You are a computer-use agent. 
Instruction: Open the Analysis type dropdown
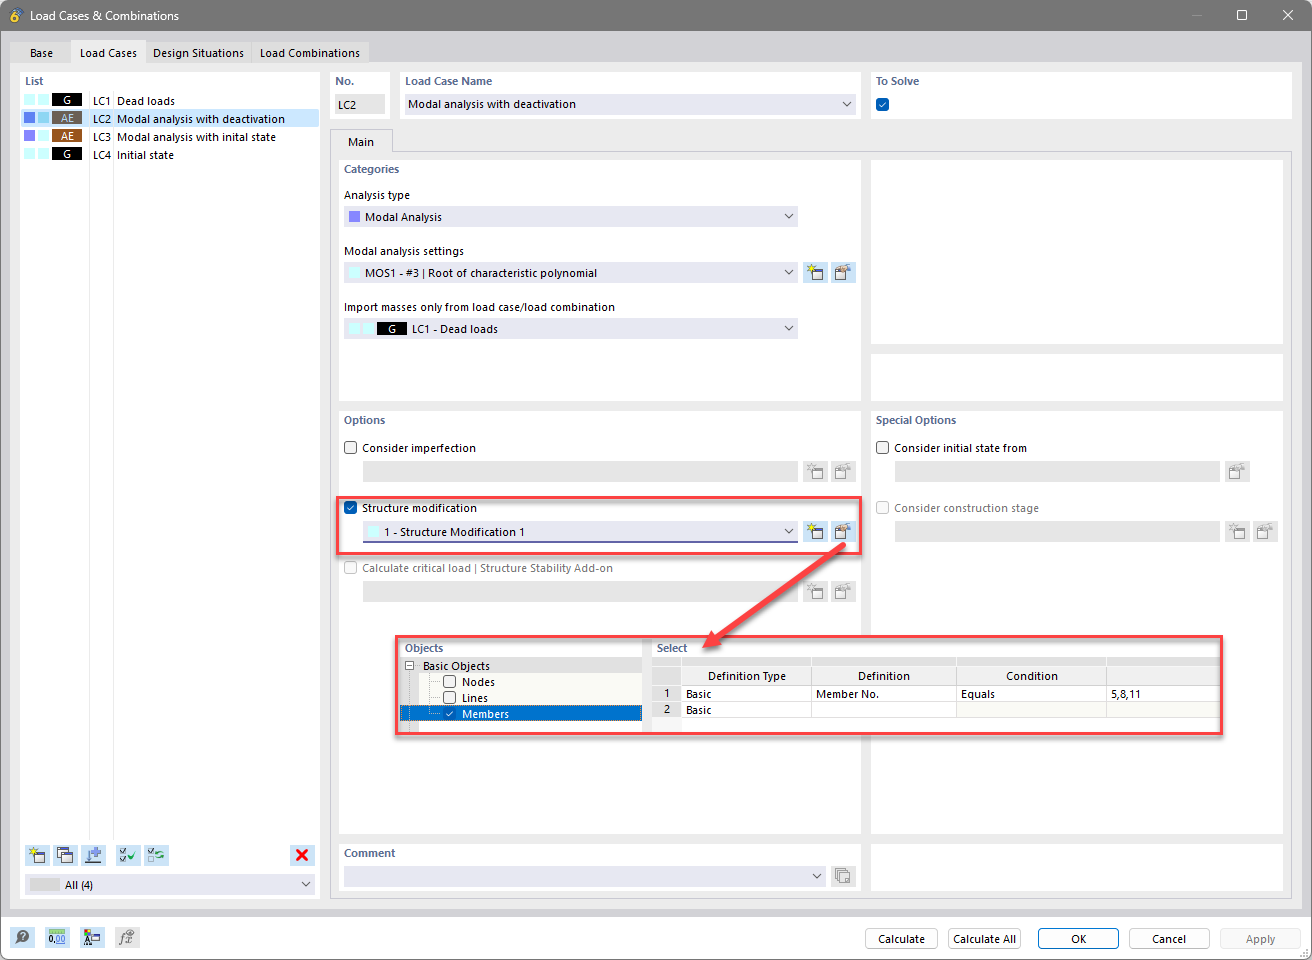pos(789,216)
